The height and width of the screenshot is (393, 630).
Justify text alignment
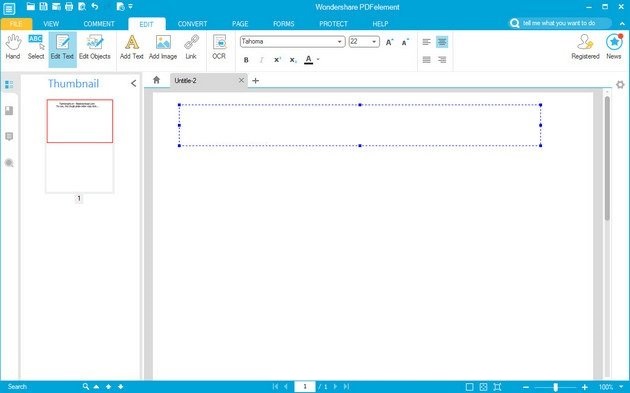(x=426, y=60)
